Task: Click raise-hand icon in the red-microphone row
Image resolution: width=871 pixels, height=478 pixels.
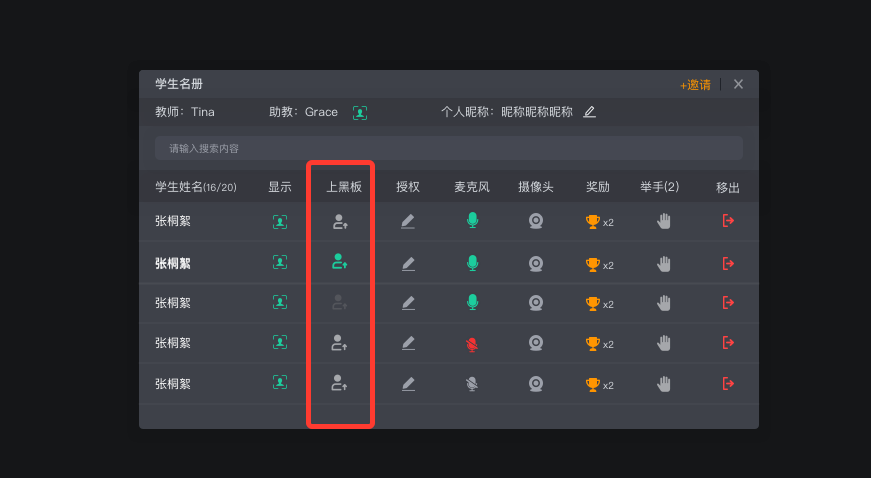Action: (x=664, y=343)
